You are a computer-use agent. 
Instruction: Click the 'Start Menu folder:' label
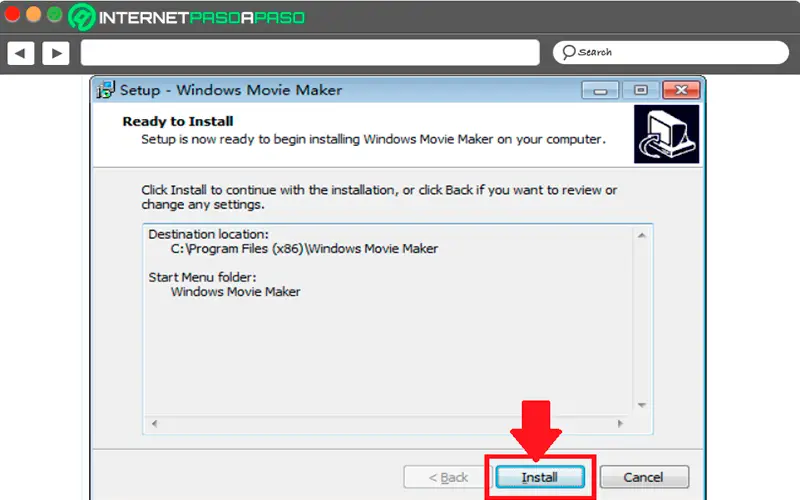[202, 277]
